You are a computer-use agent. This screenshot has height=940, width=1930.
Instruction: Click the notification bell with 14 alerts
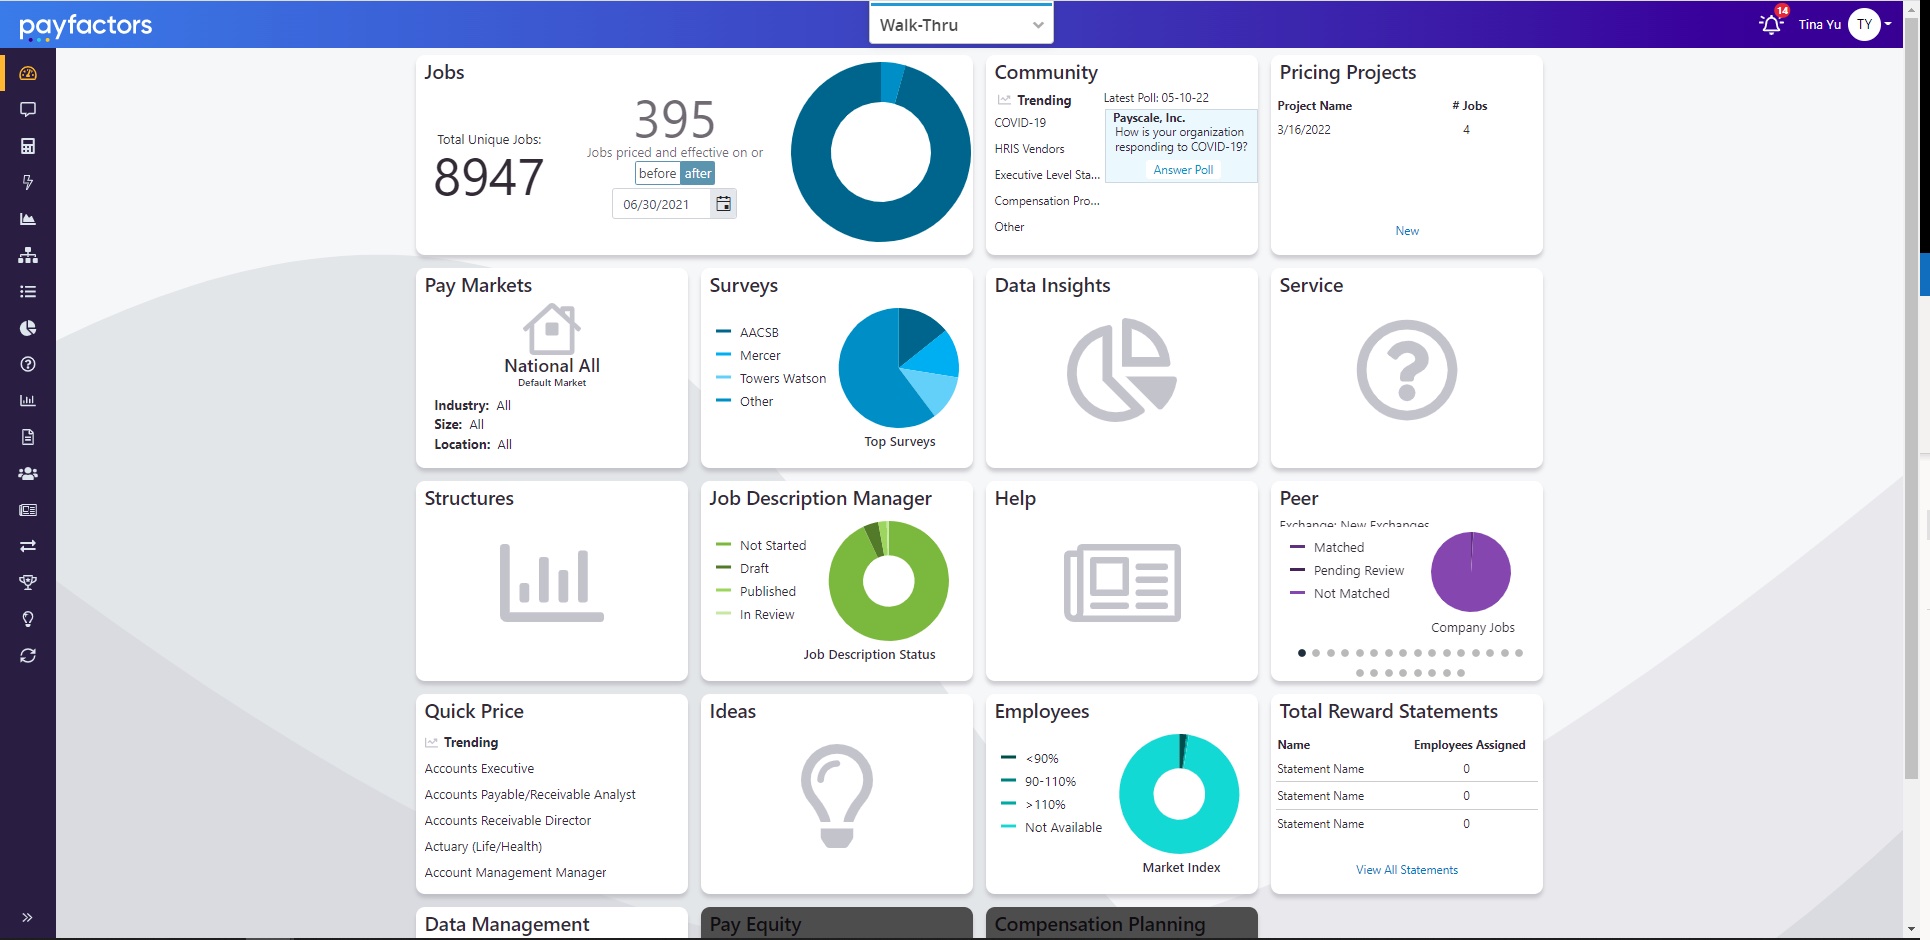1769,23
